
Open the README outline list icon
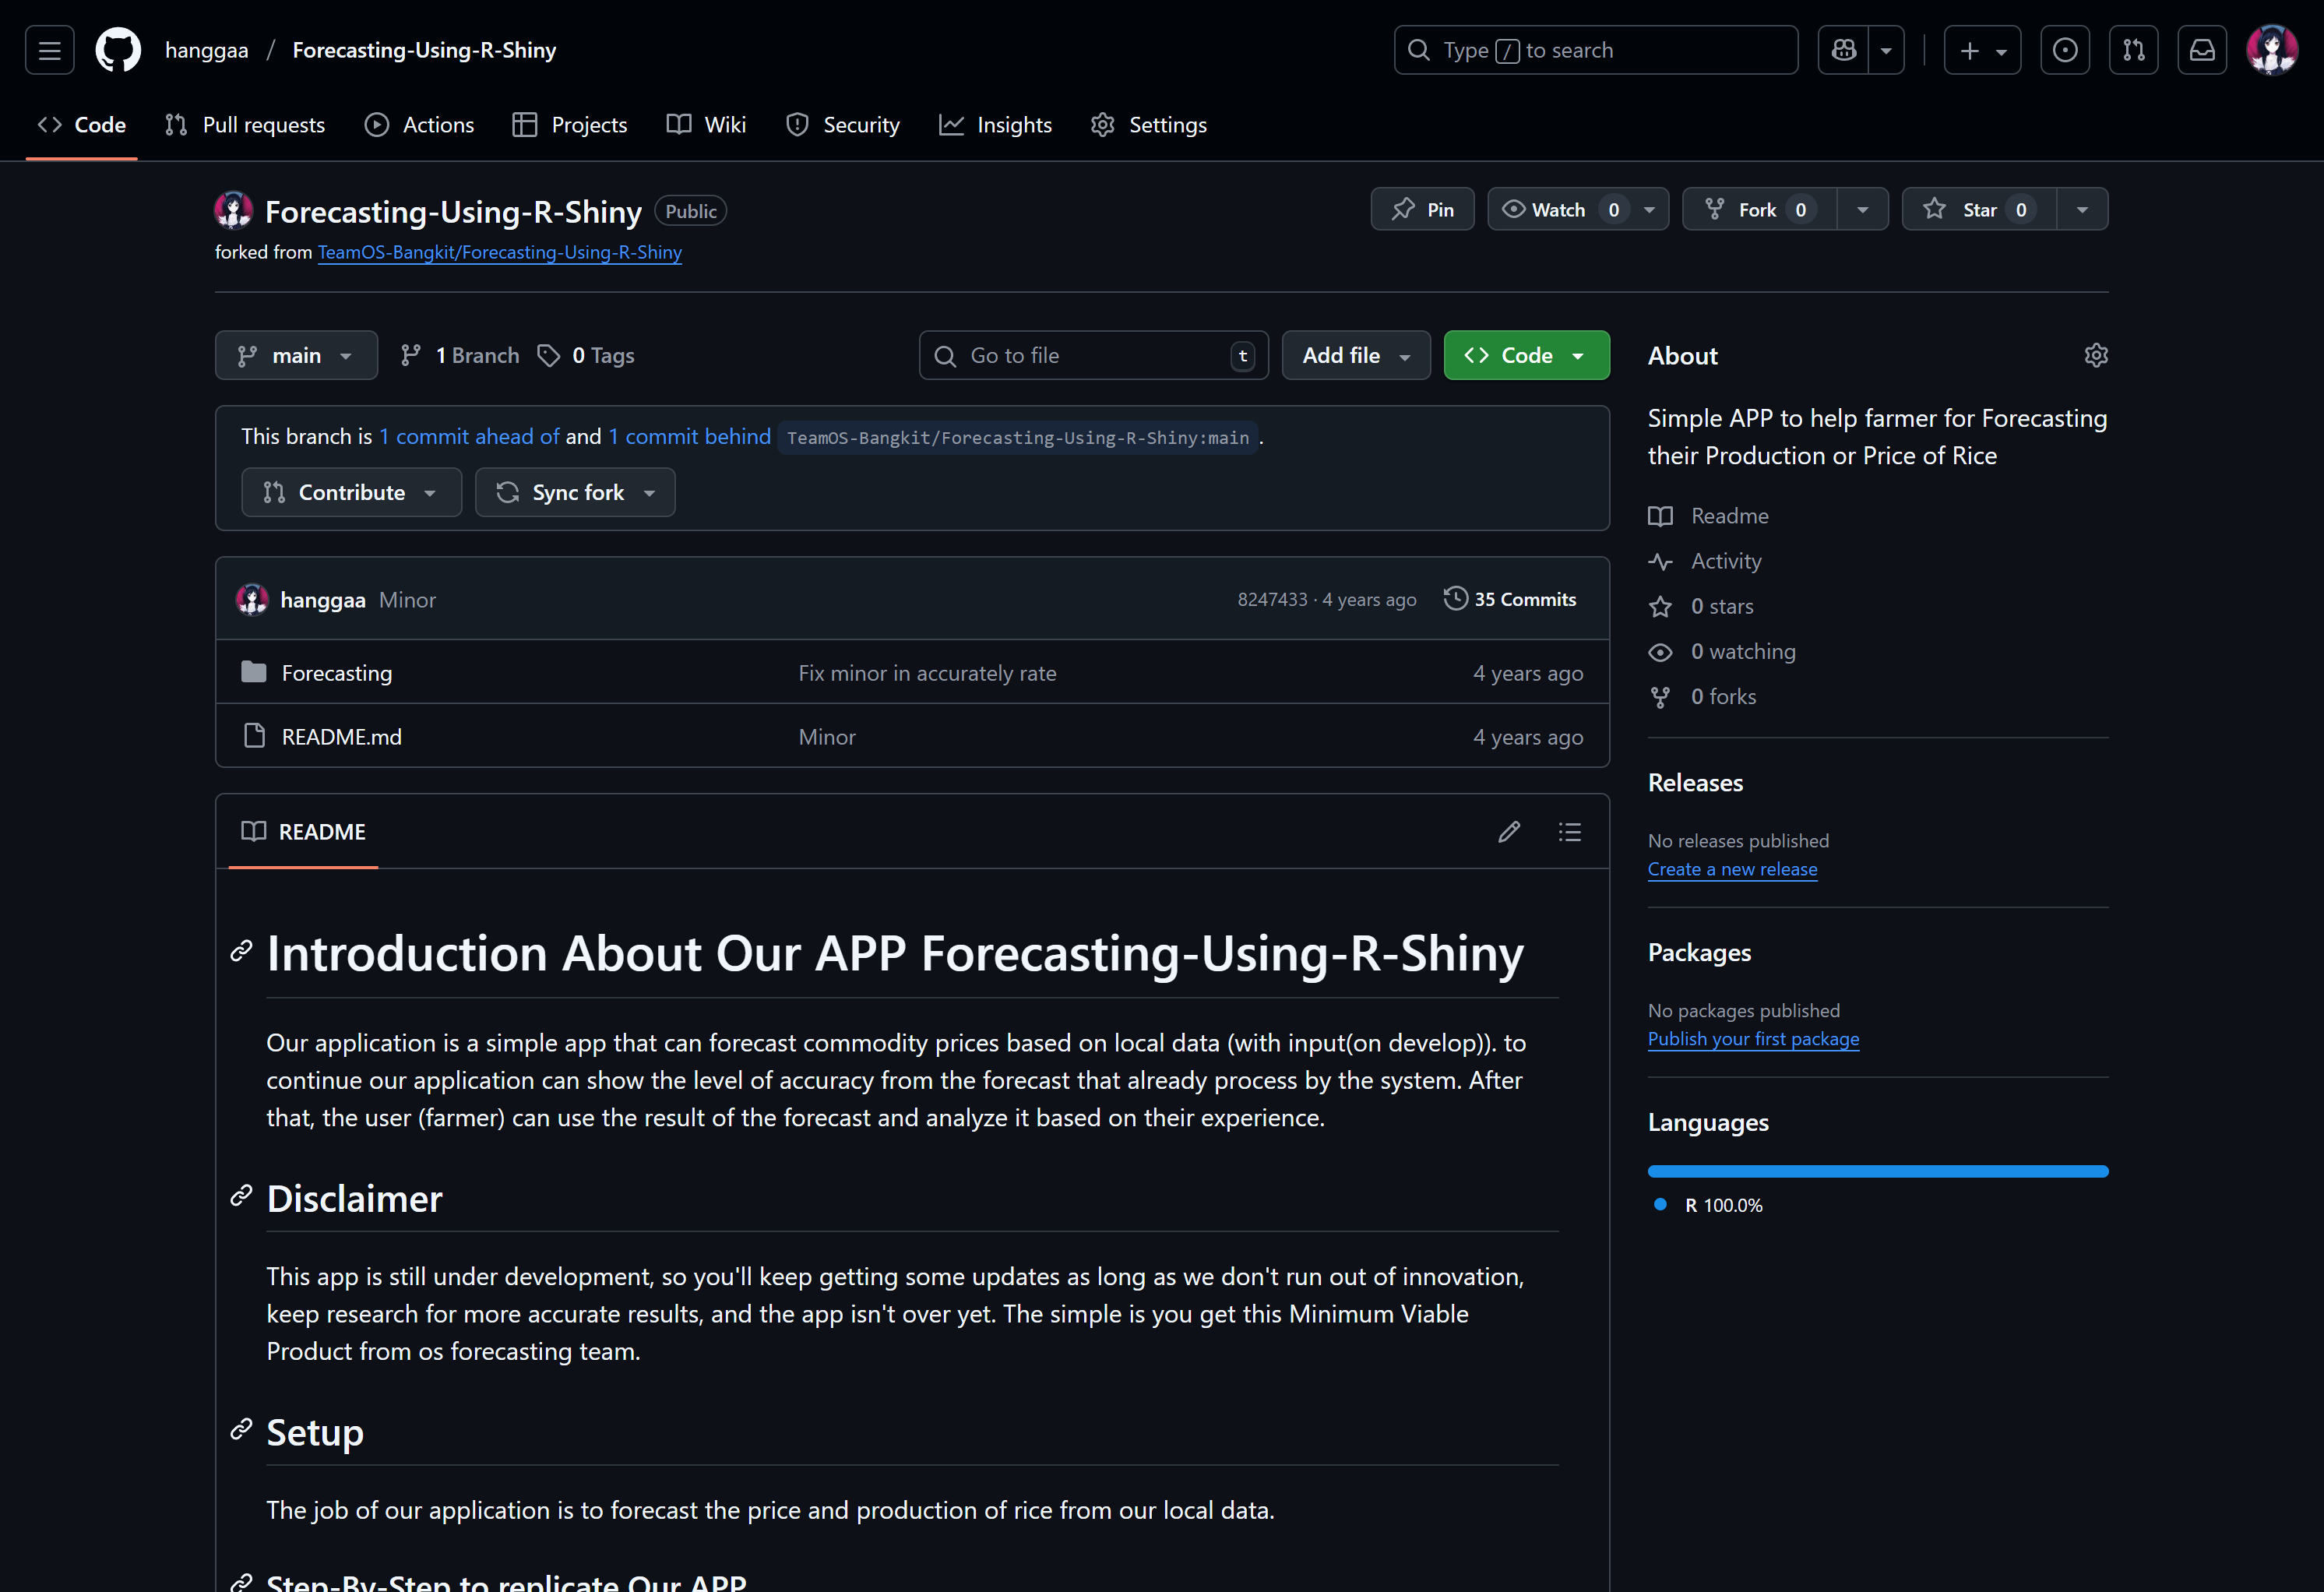tap(1569, 832)
